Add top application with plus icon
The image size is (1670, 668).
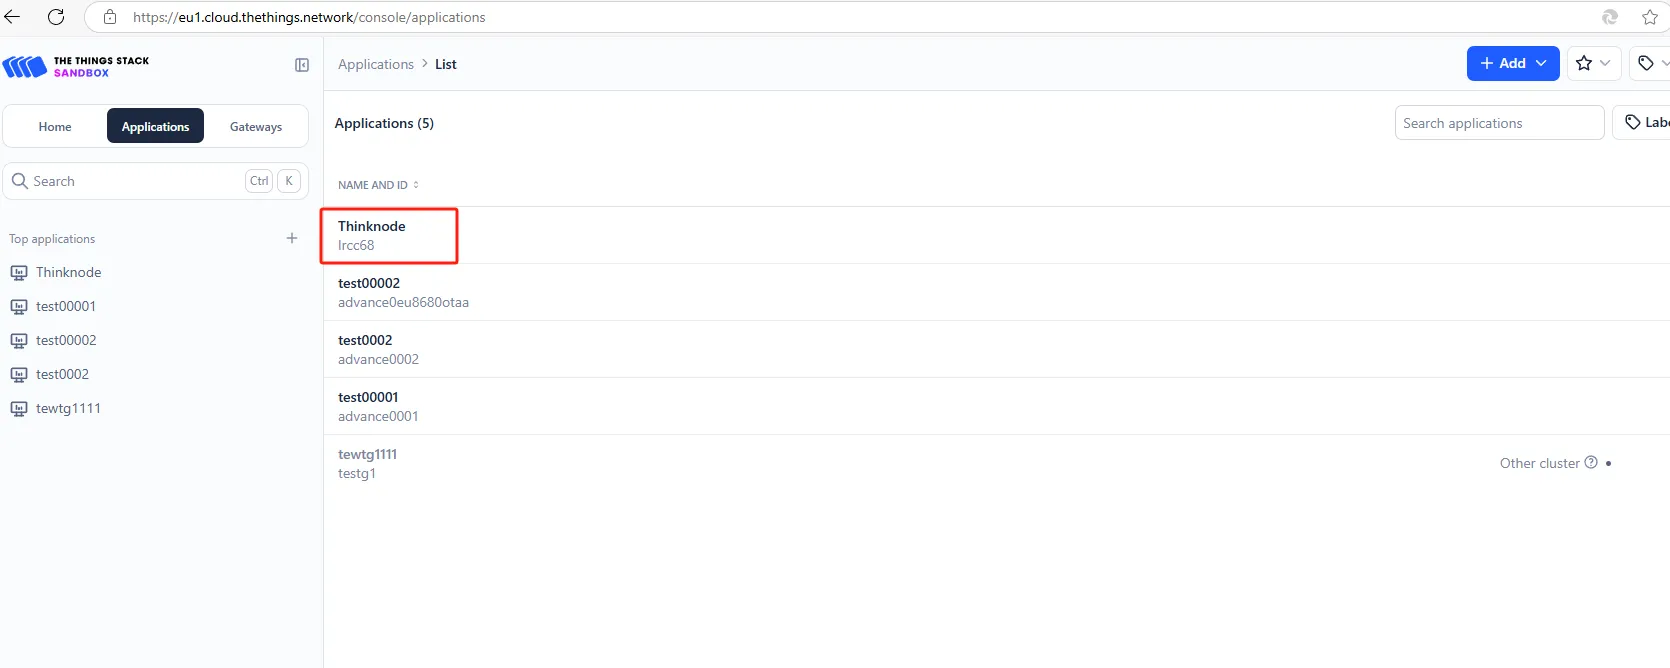(292, 238)
